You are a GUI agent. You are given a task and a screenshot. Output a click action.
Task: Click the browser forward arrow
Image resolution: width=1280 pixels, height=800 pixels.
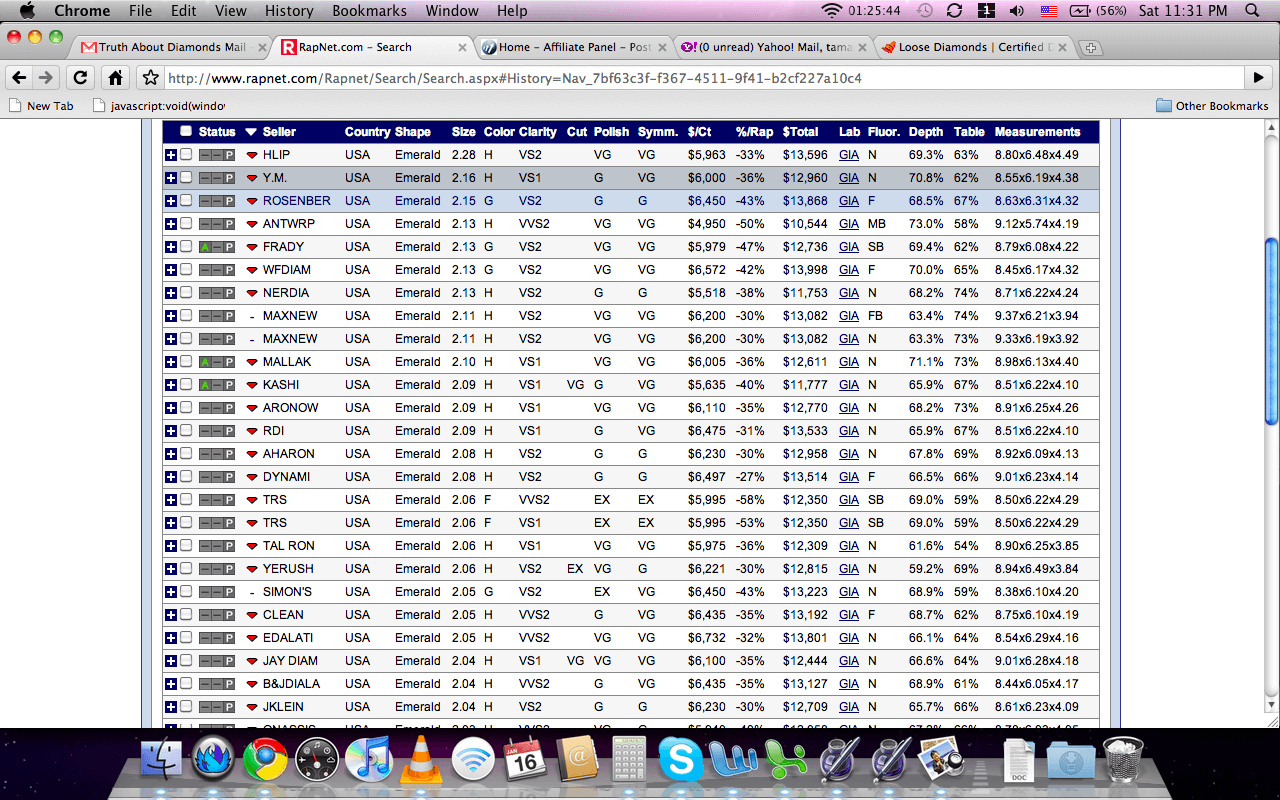(x=46, y=77)
